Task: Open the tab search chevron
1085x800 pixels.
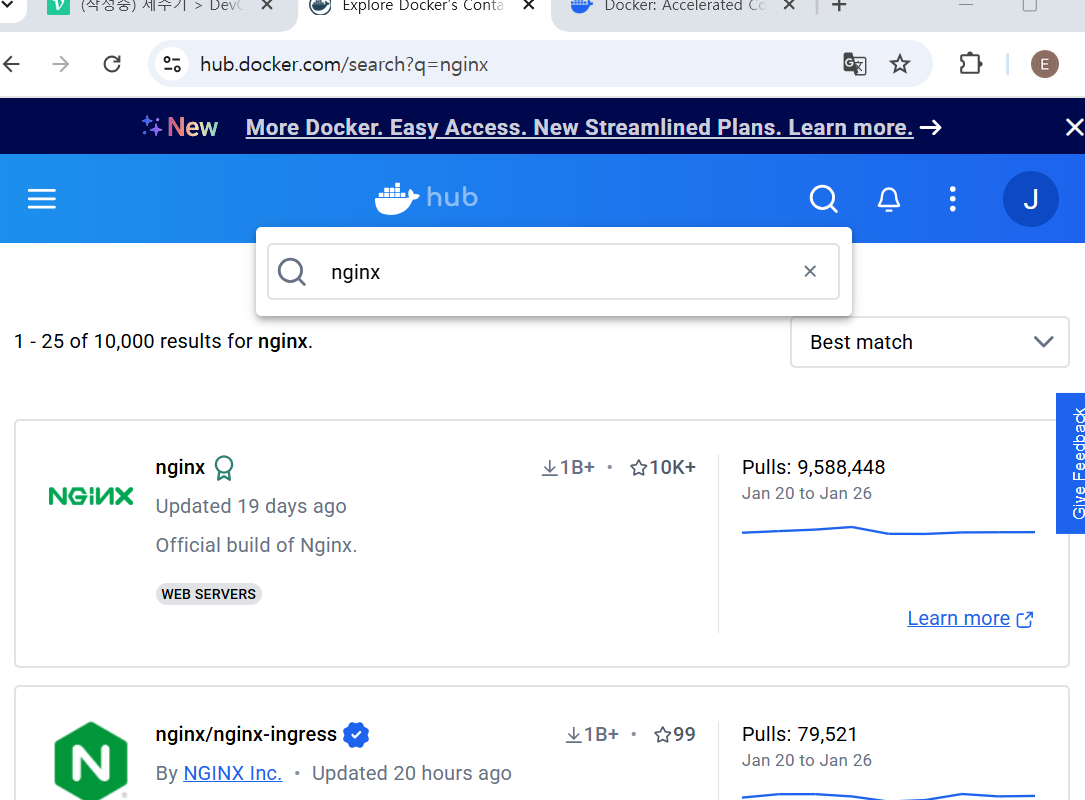Action: coord(8,5)
